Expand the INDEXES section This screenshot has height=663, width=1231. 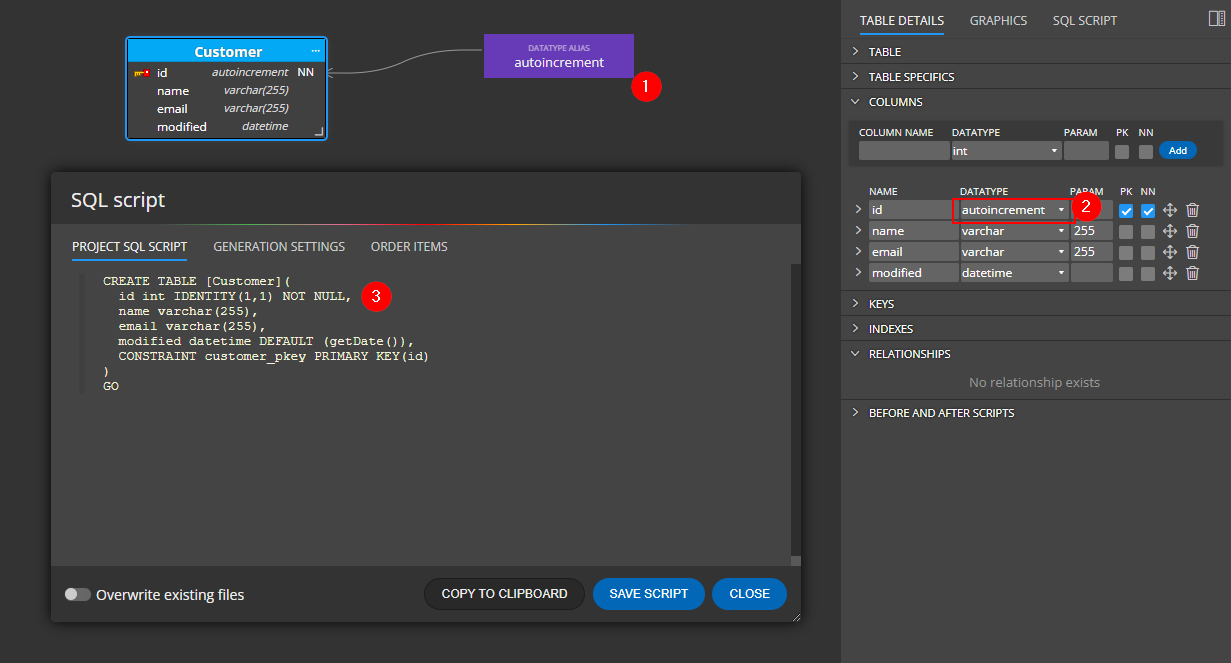(890, 329)
